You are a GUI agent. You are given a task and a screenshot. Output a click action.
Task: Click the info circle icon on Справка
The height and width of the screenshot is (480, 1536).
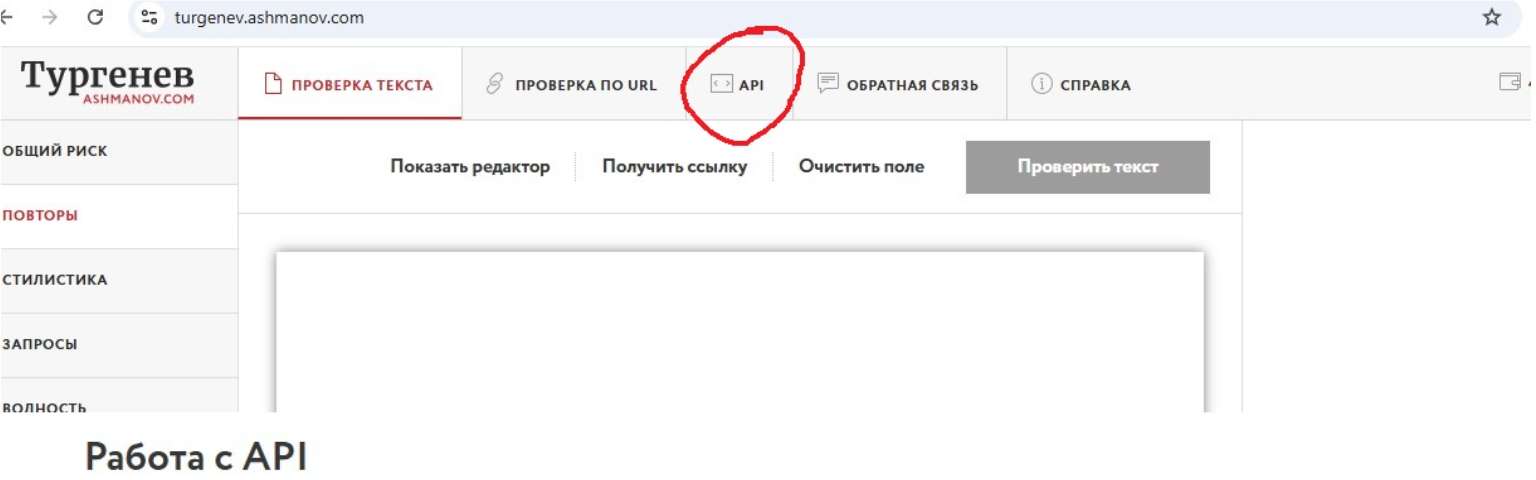point(1042,85)
